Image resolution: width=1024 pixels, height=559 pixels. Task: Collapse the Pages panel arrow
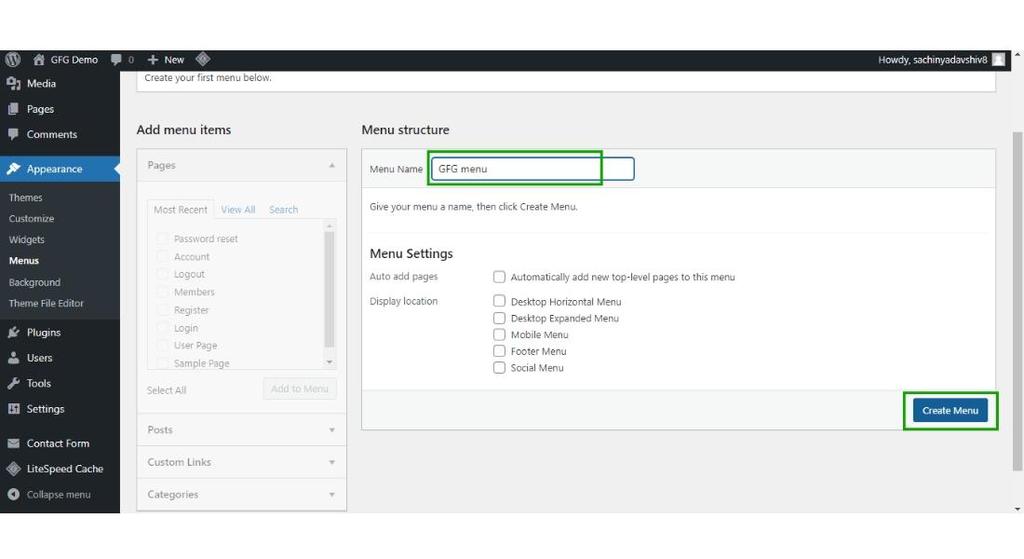pos(332,165)
